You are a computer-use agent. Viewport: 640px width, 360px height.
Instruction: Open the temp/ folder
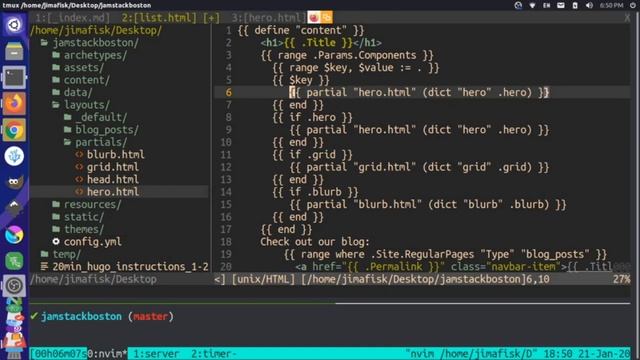[67, 254]
